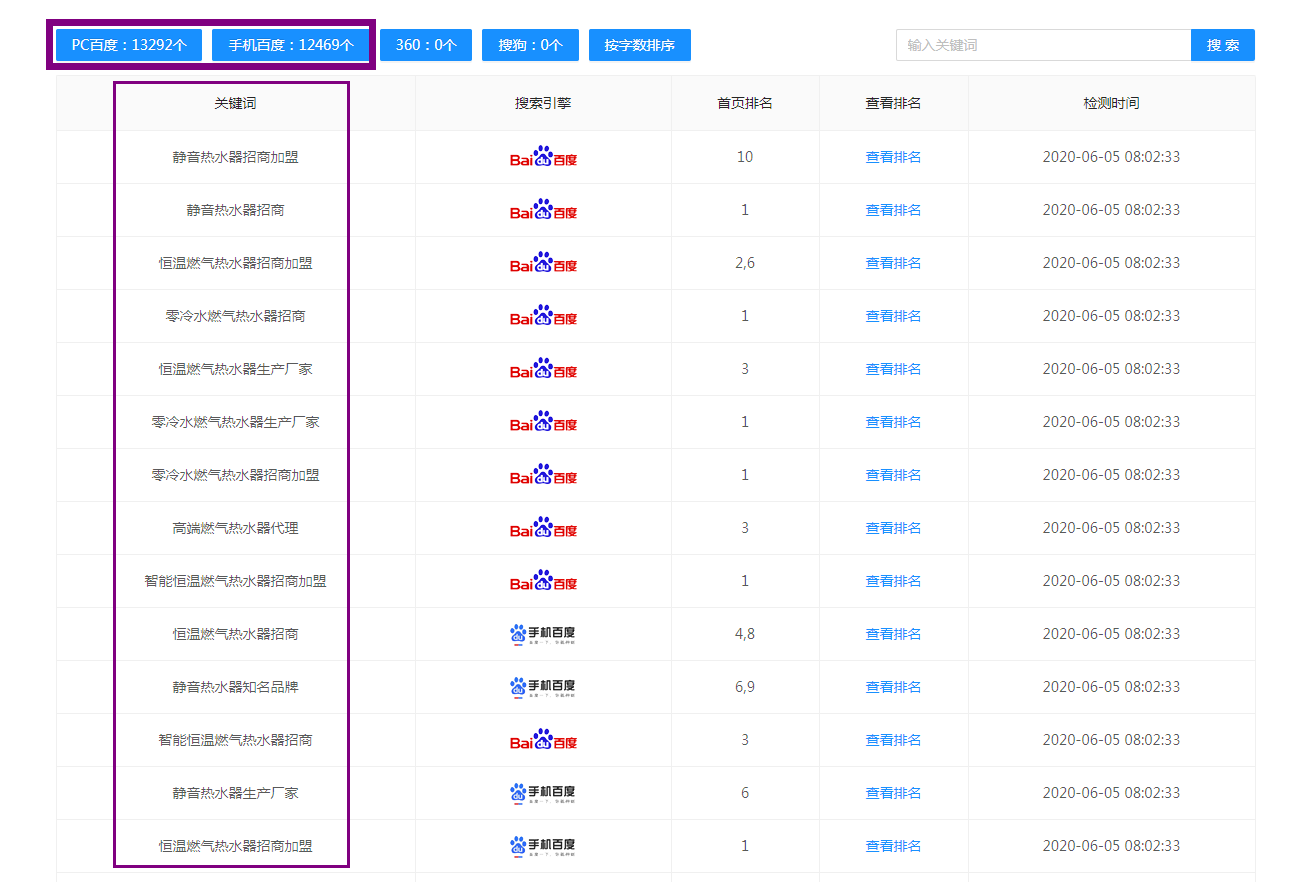Select keyword 智能恒温燃气热水器招商加盟
1299x882 pixels.
[x=235, y=581]
